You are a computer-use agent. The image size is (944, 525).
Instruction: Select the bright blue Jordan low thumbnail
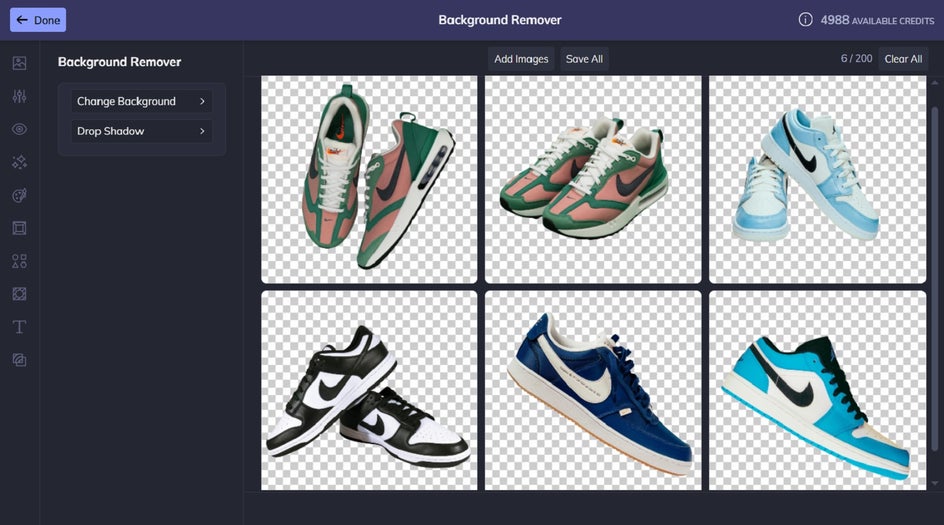click(x=818, y=391)
